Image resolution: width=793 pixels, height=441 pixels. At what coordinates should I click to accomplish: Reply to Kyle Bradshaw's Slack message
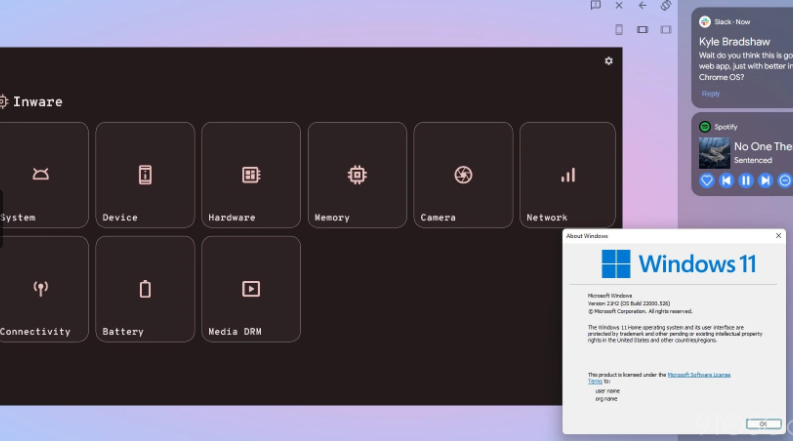[710, 94]
